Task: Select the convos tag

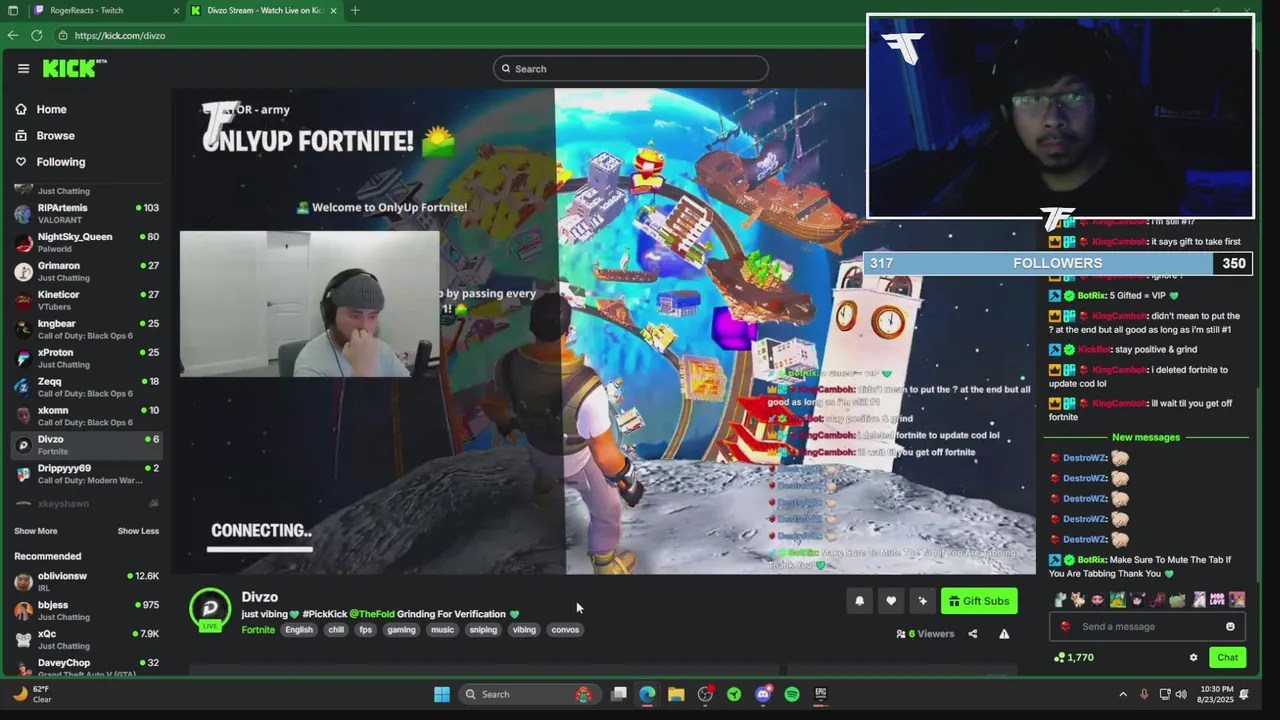Action: 565,630
